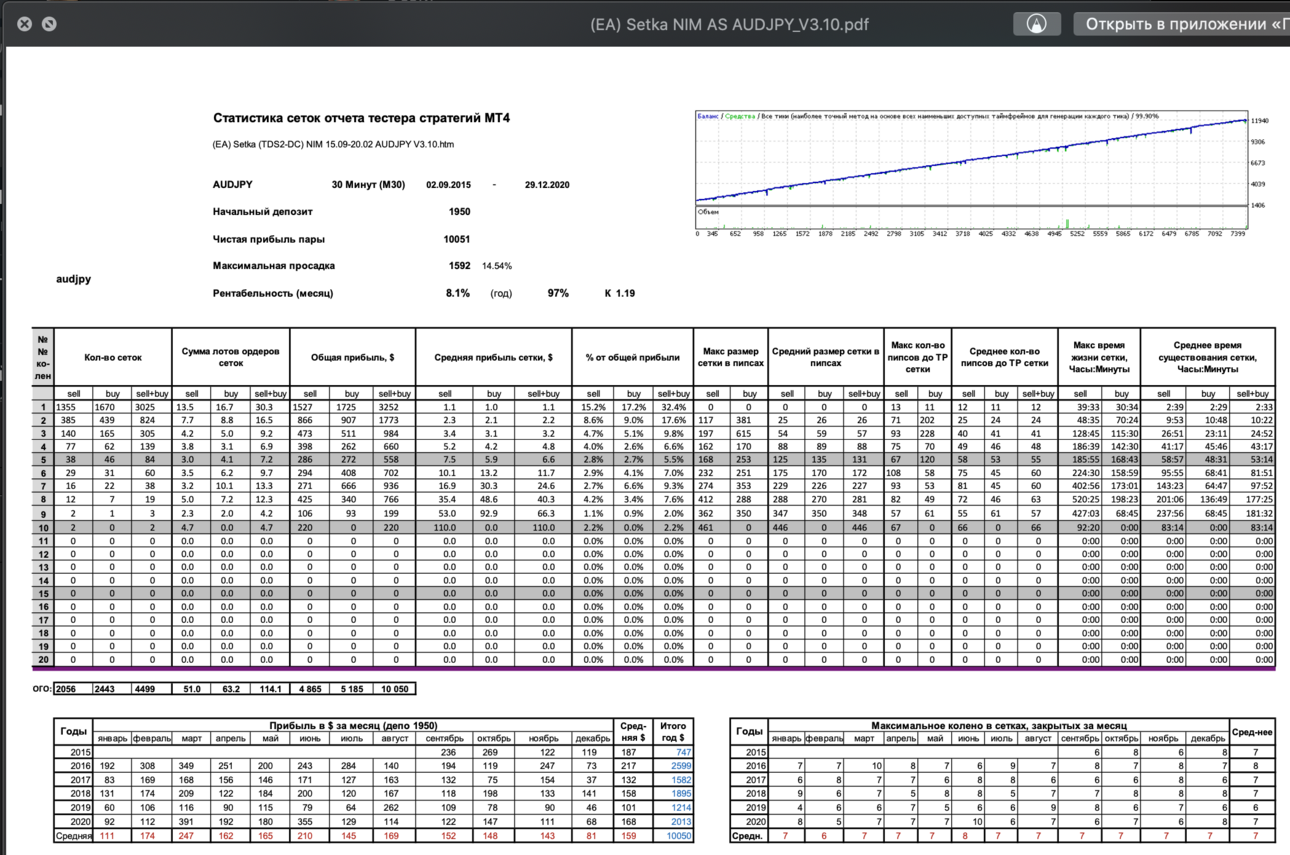The height and width of the screenshot is (855, 1290).
Task: Click 'Максимальное колено в сетках, закрытых за месяц' header
Action: tap(999, 726)
